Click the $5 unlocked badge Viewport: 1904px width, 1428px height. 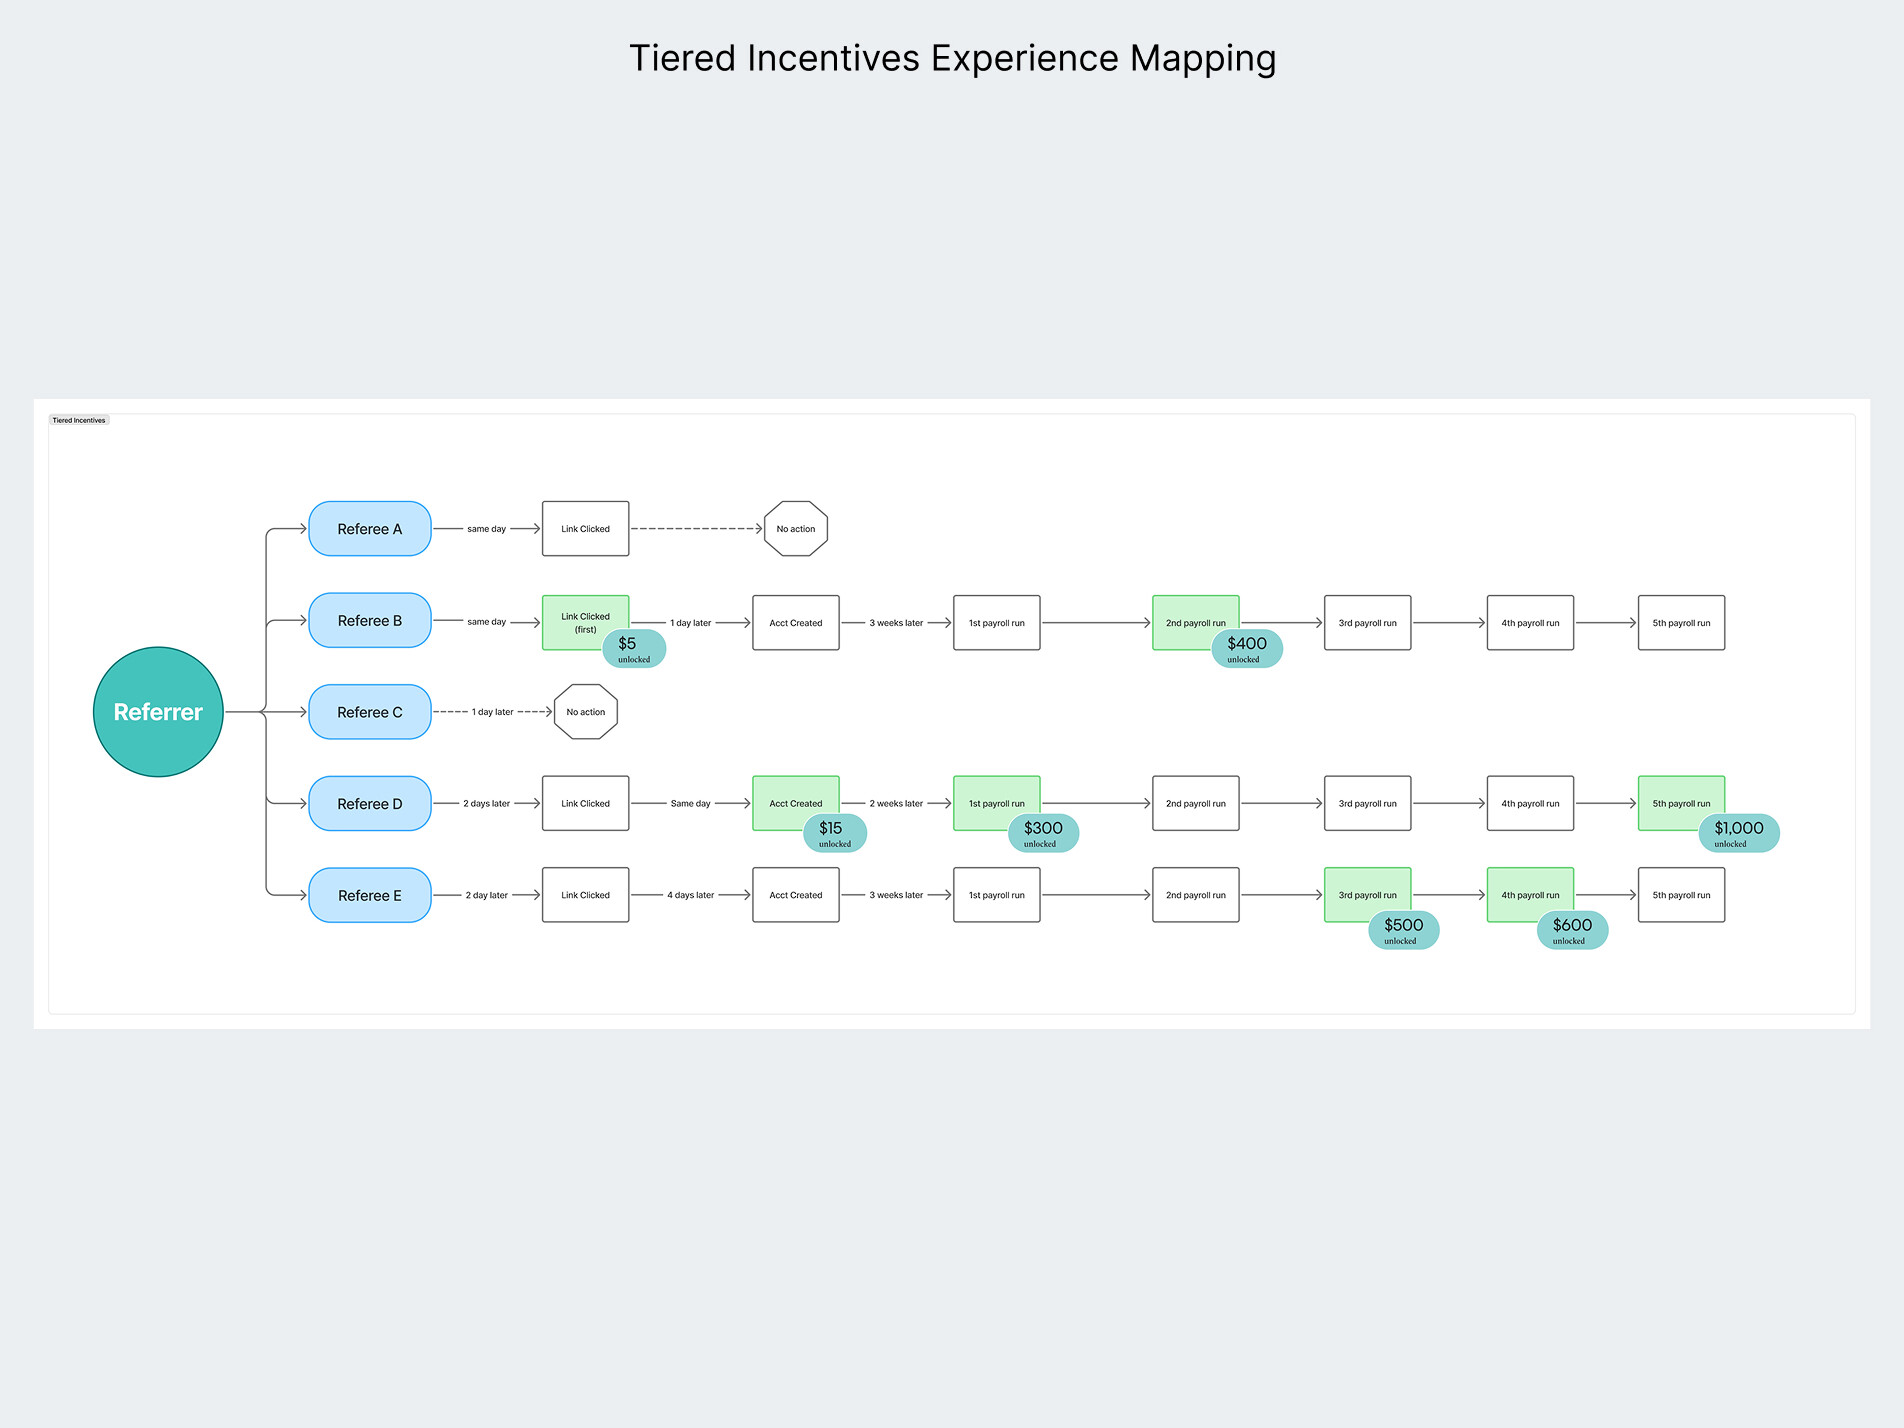point(633,648)
